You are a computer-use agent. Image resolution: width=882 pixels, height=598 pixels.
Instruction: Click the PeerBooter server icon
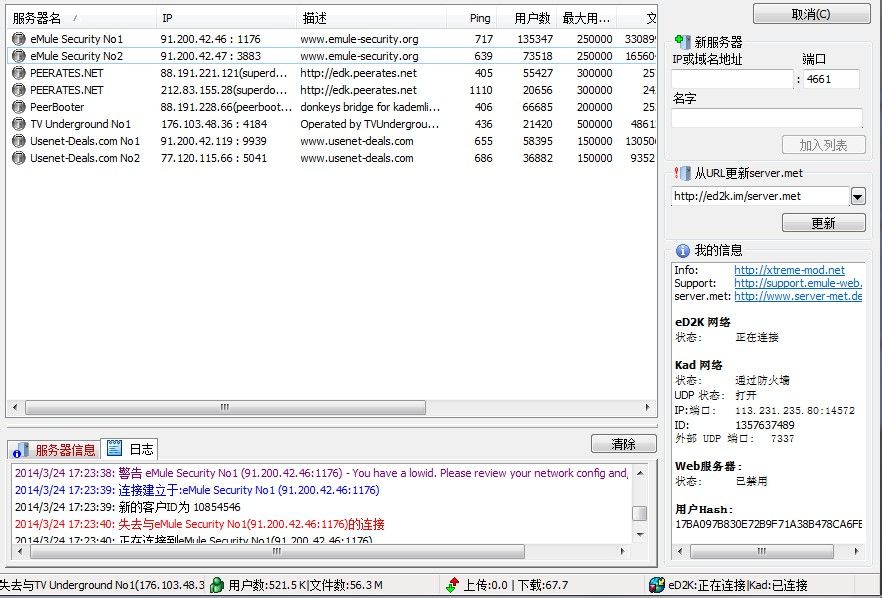(x=19, y=107)
